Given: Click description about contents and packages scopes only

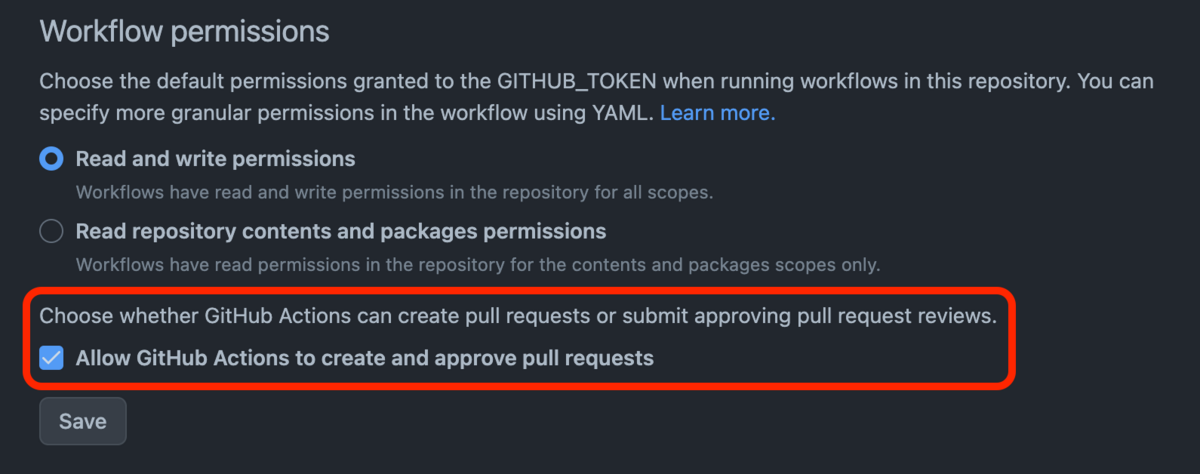Looking at the screenshot, I should click(x=478, y=265).
